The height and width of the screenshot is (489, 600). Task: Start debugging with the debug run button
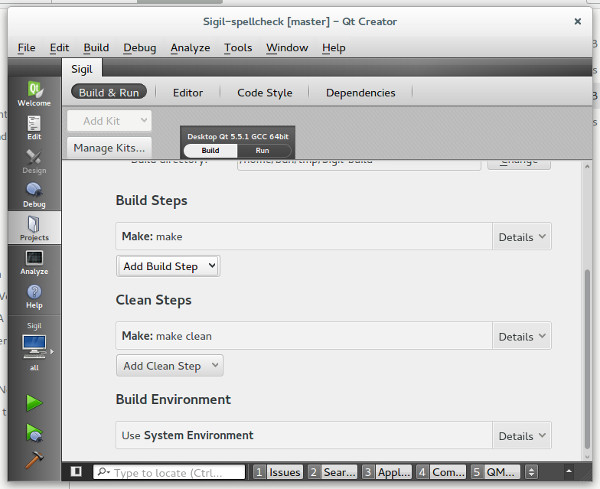pos(34,432)
